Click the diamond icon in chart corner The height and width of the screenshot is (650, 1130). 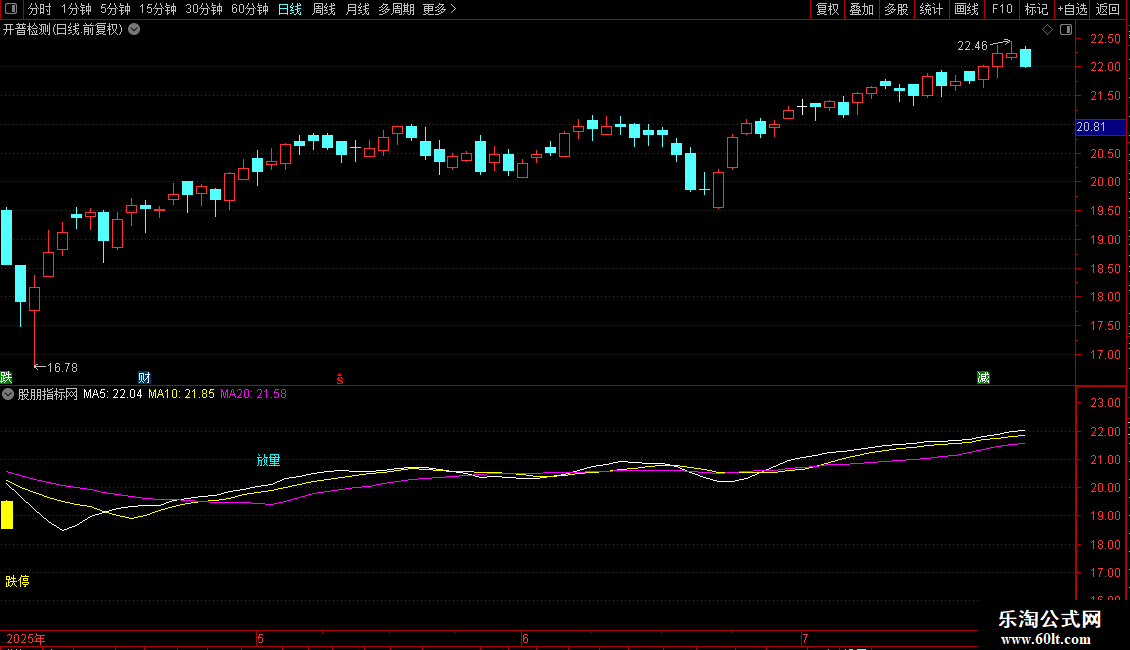pos(1047,30)
